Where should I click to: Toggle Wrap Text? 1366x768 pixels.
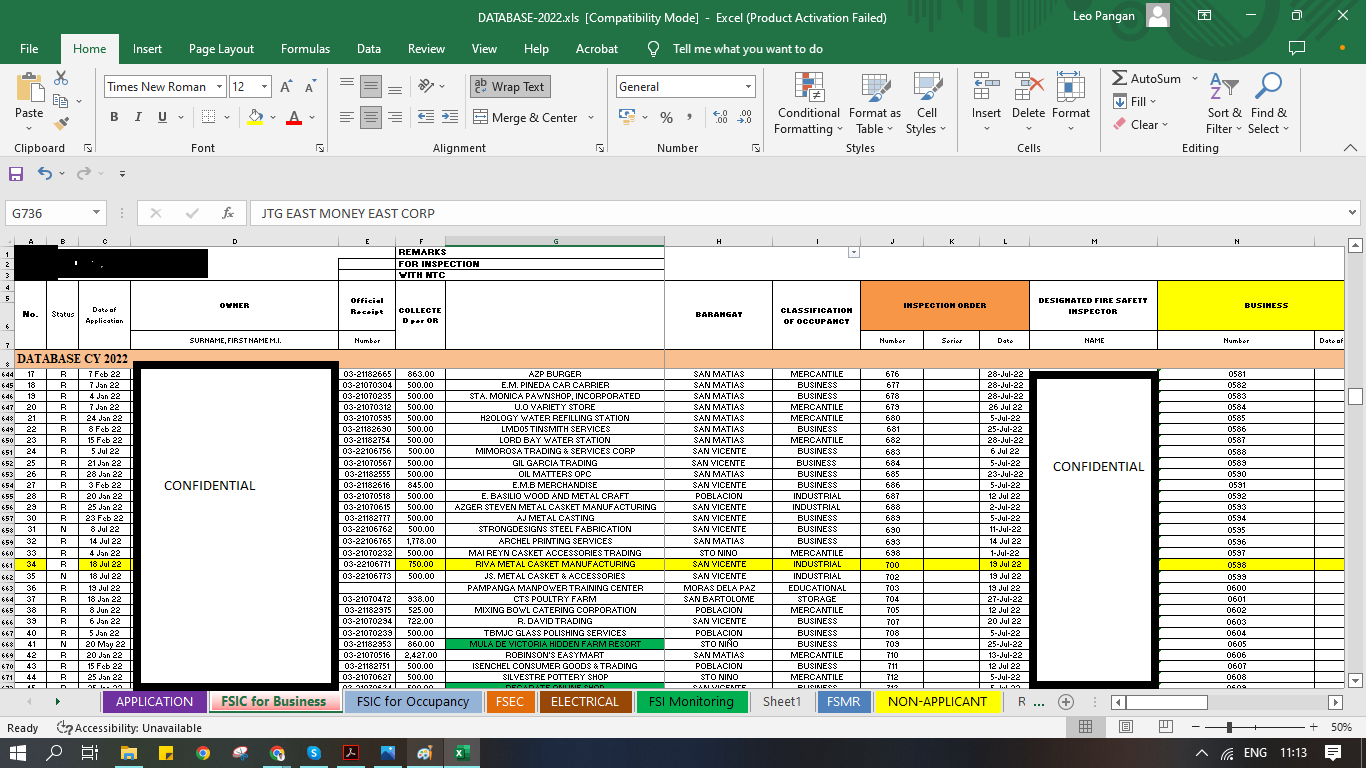(510, 87)
